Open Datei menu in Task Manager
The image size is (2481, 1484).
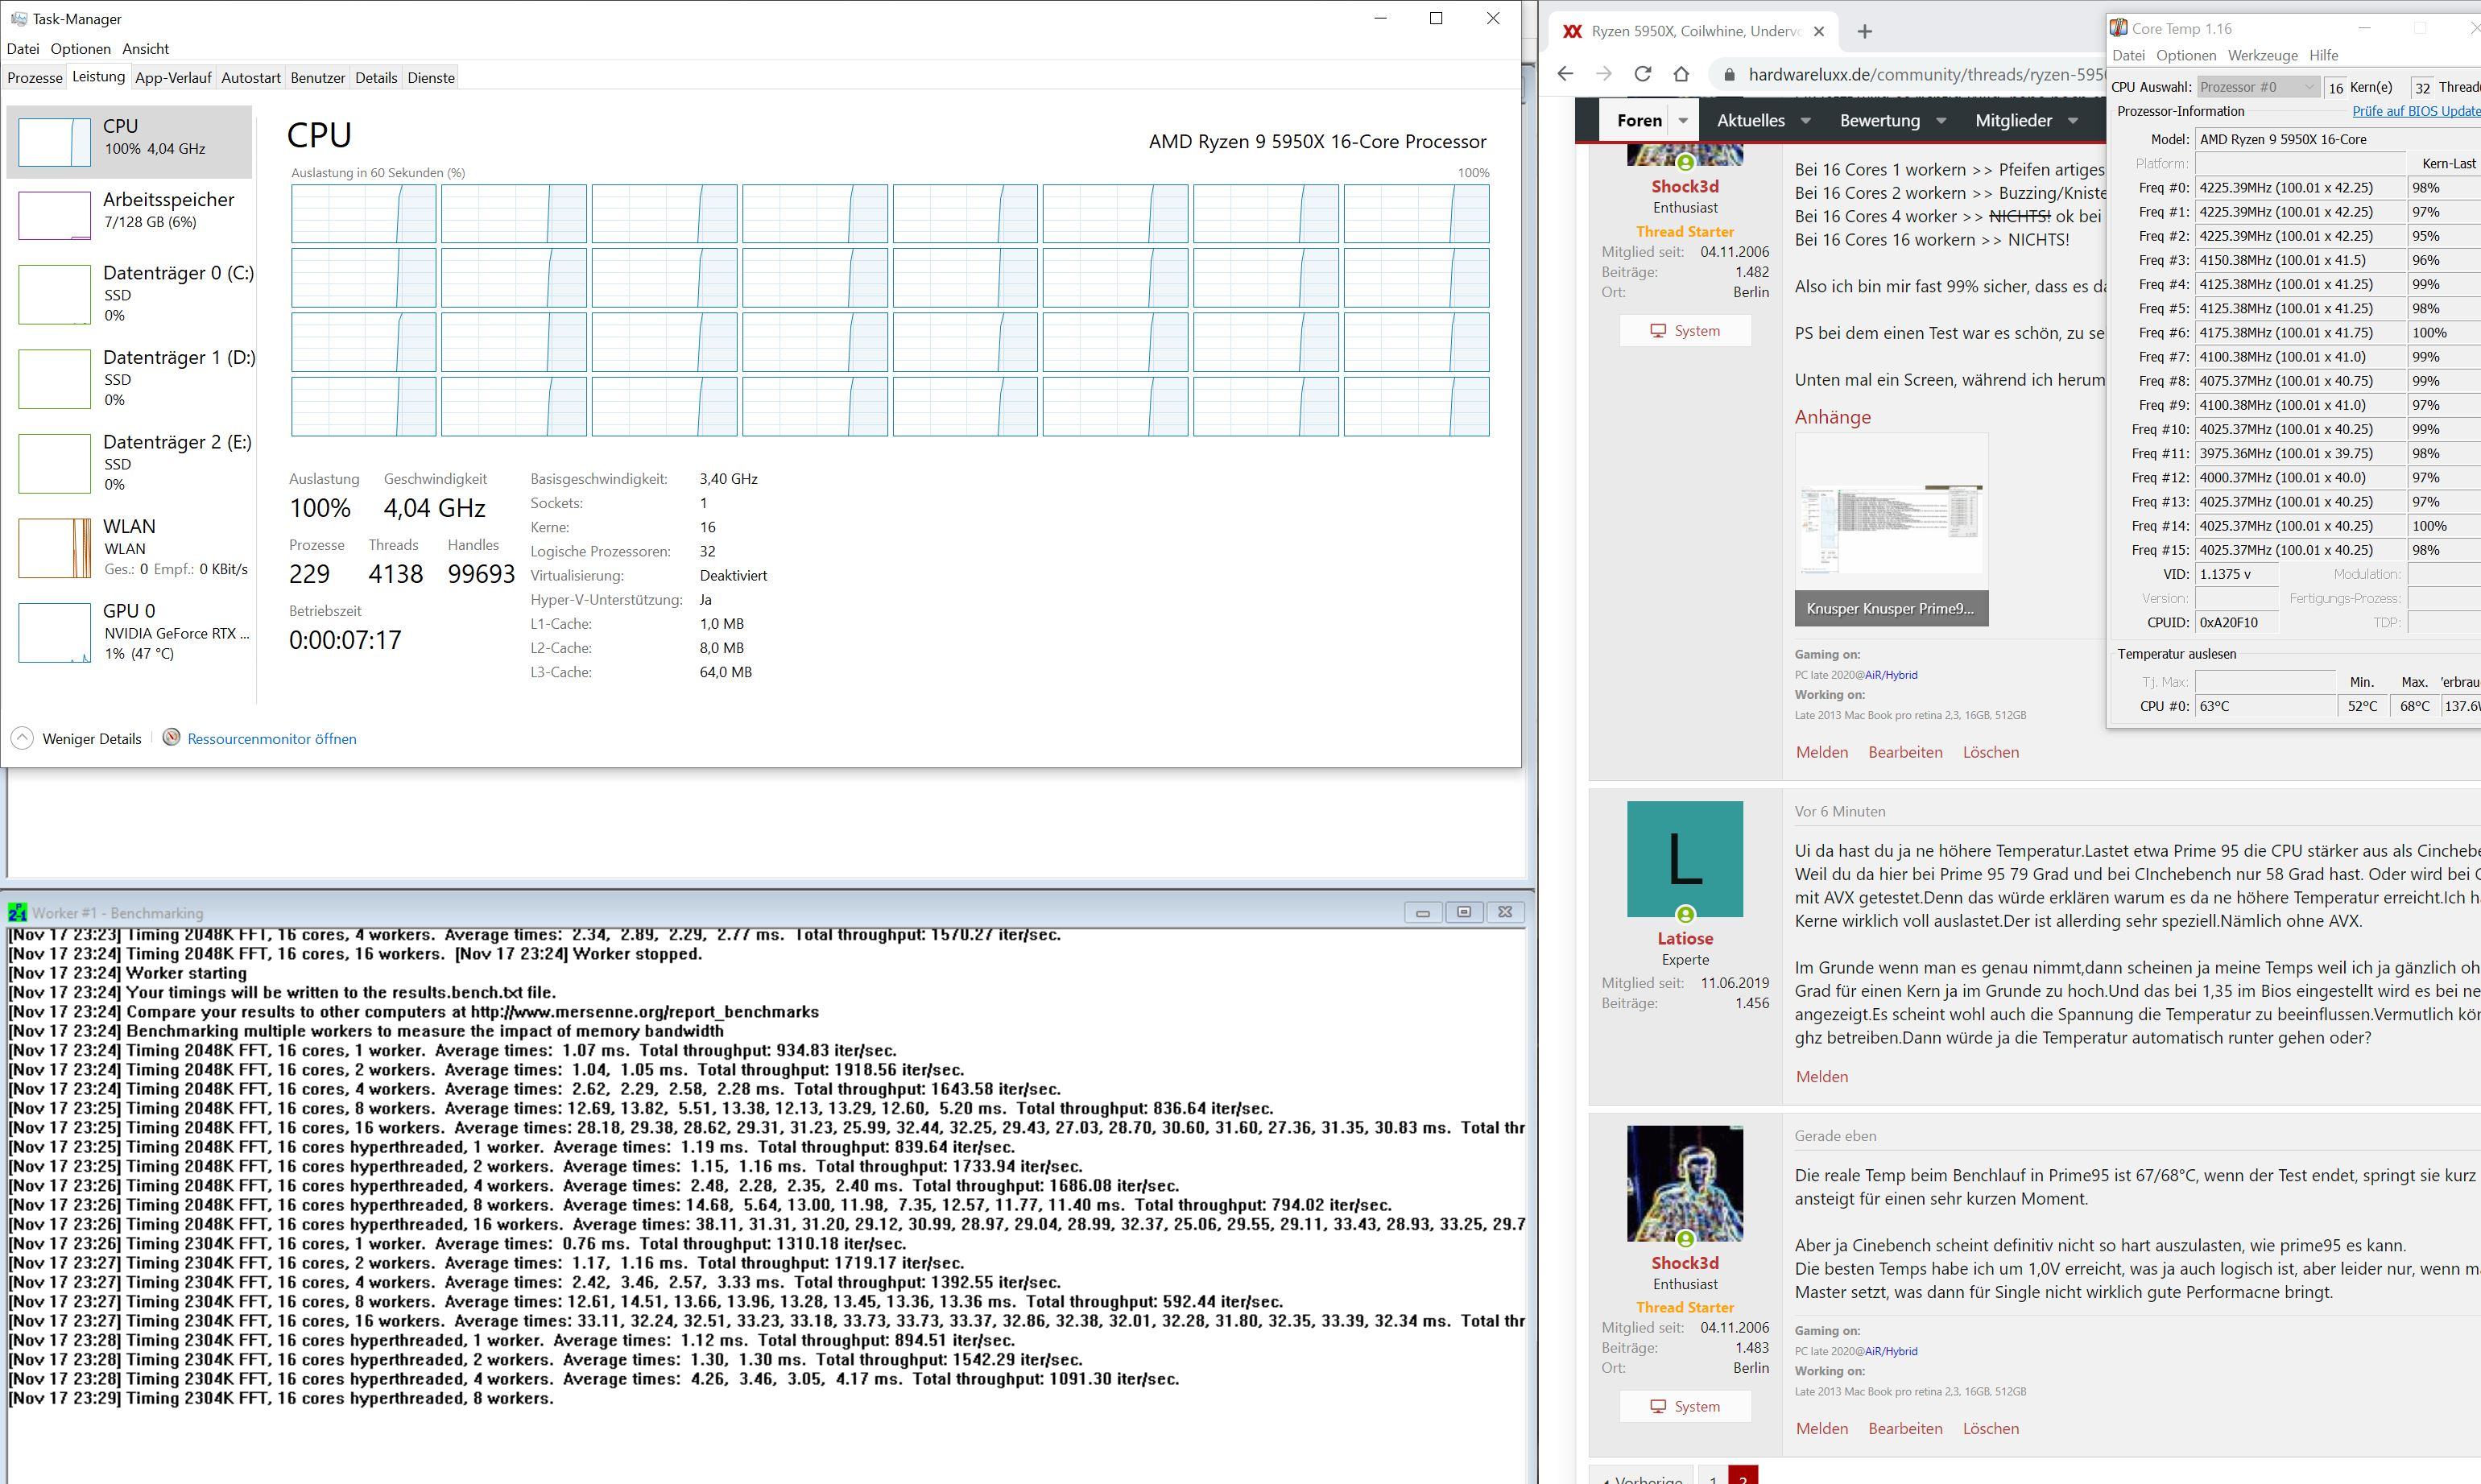tap(23, 48)
